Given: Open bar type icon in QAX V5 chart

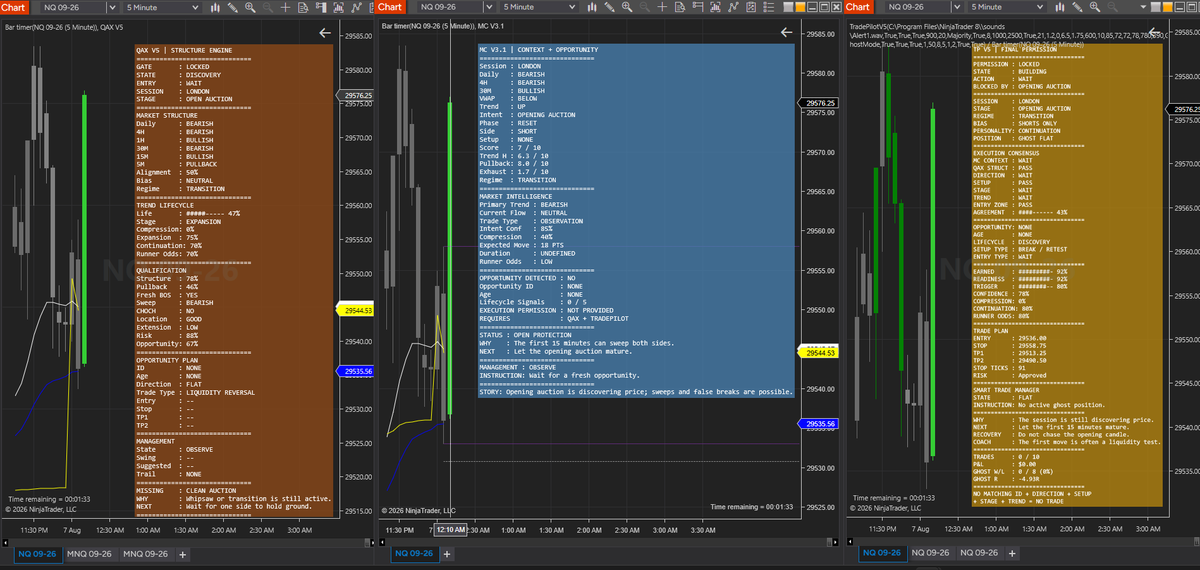Looking at the screenshot, I should click(x=216, y=7).
